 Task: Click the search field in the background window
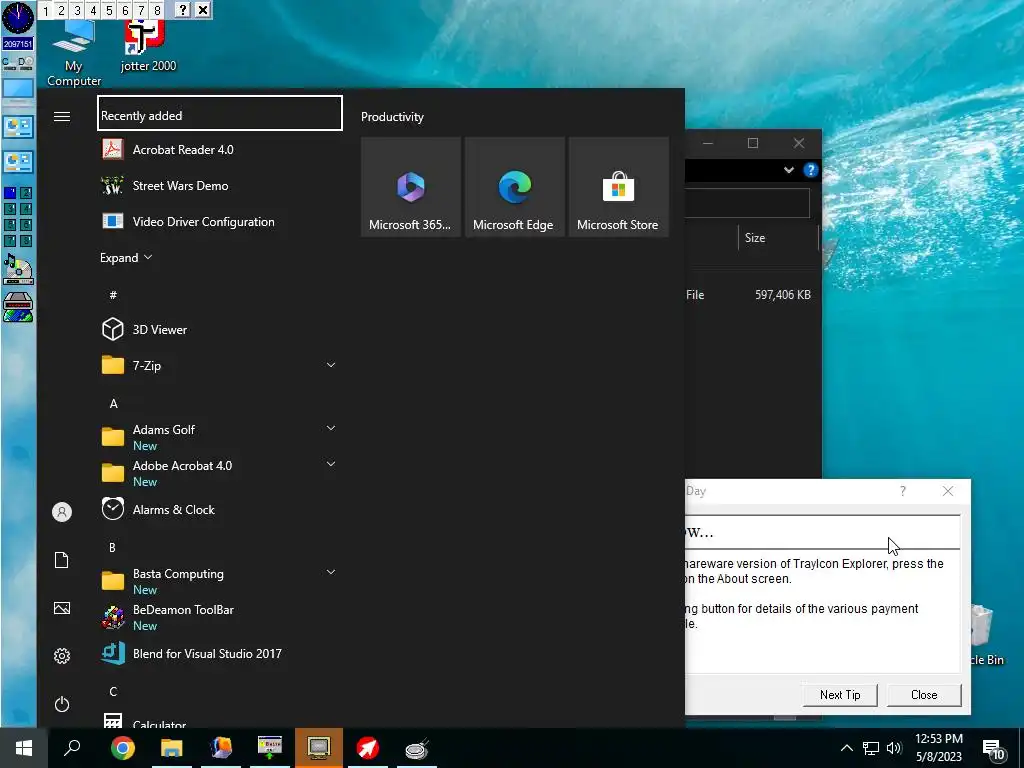click(x=747, y=203)
